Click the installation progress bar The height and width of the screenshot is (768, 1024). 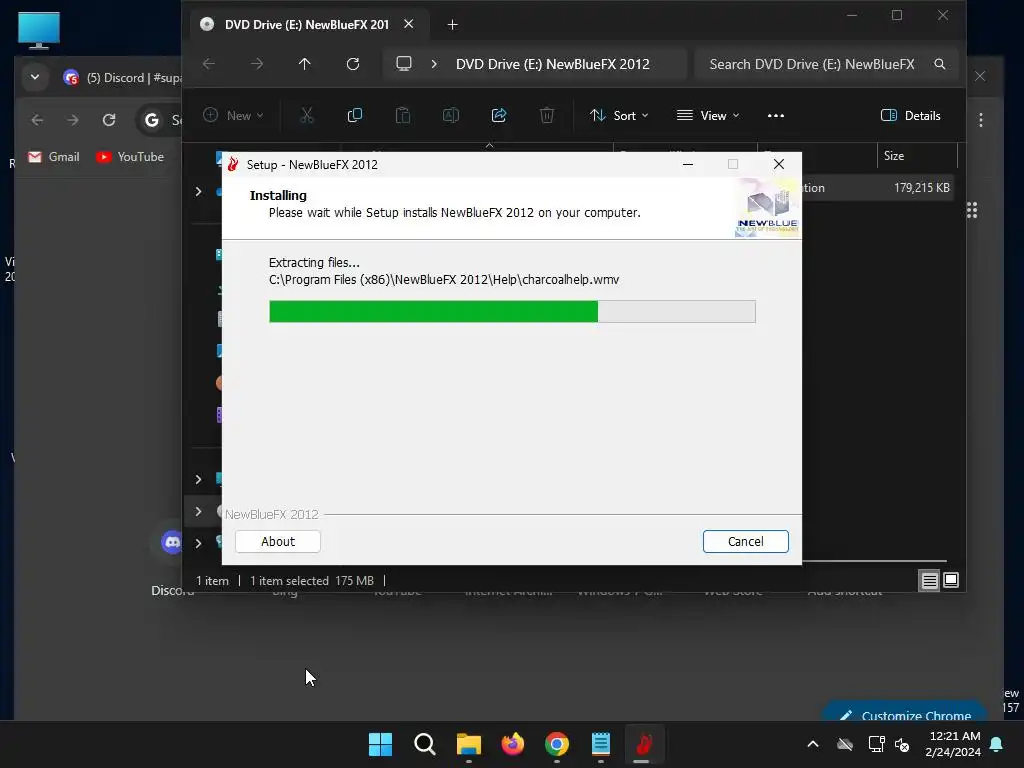(x=512, y=312)
